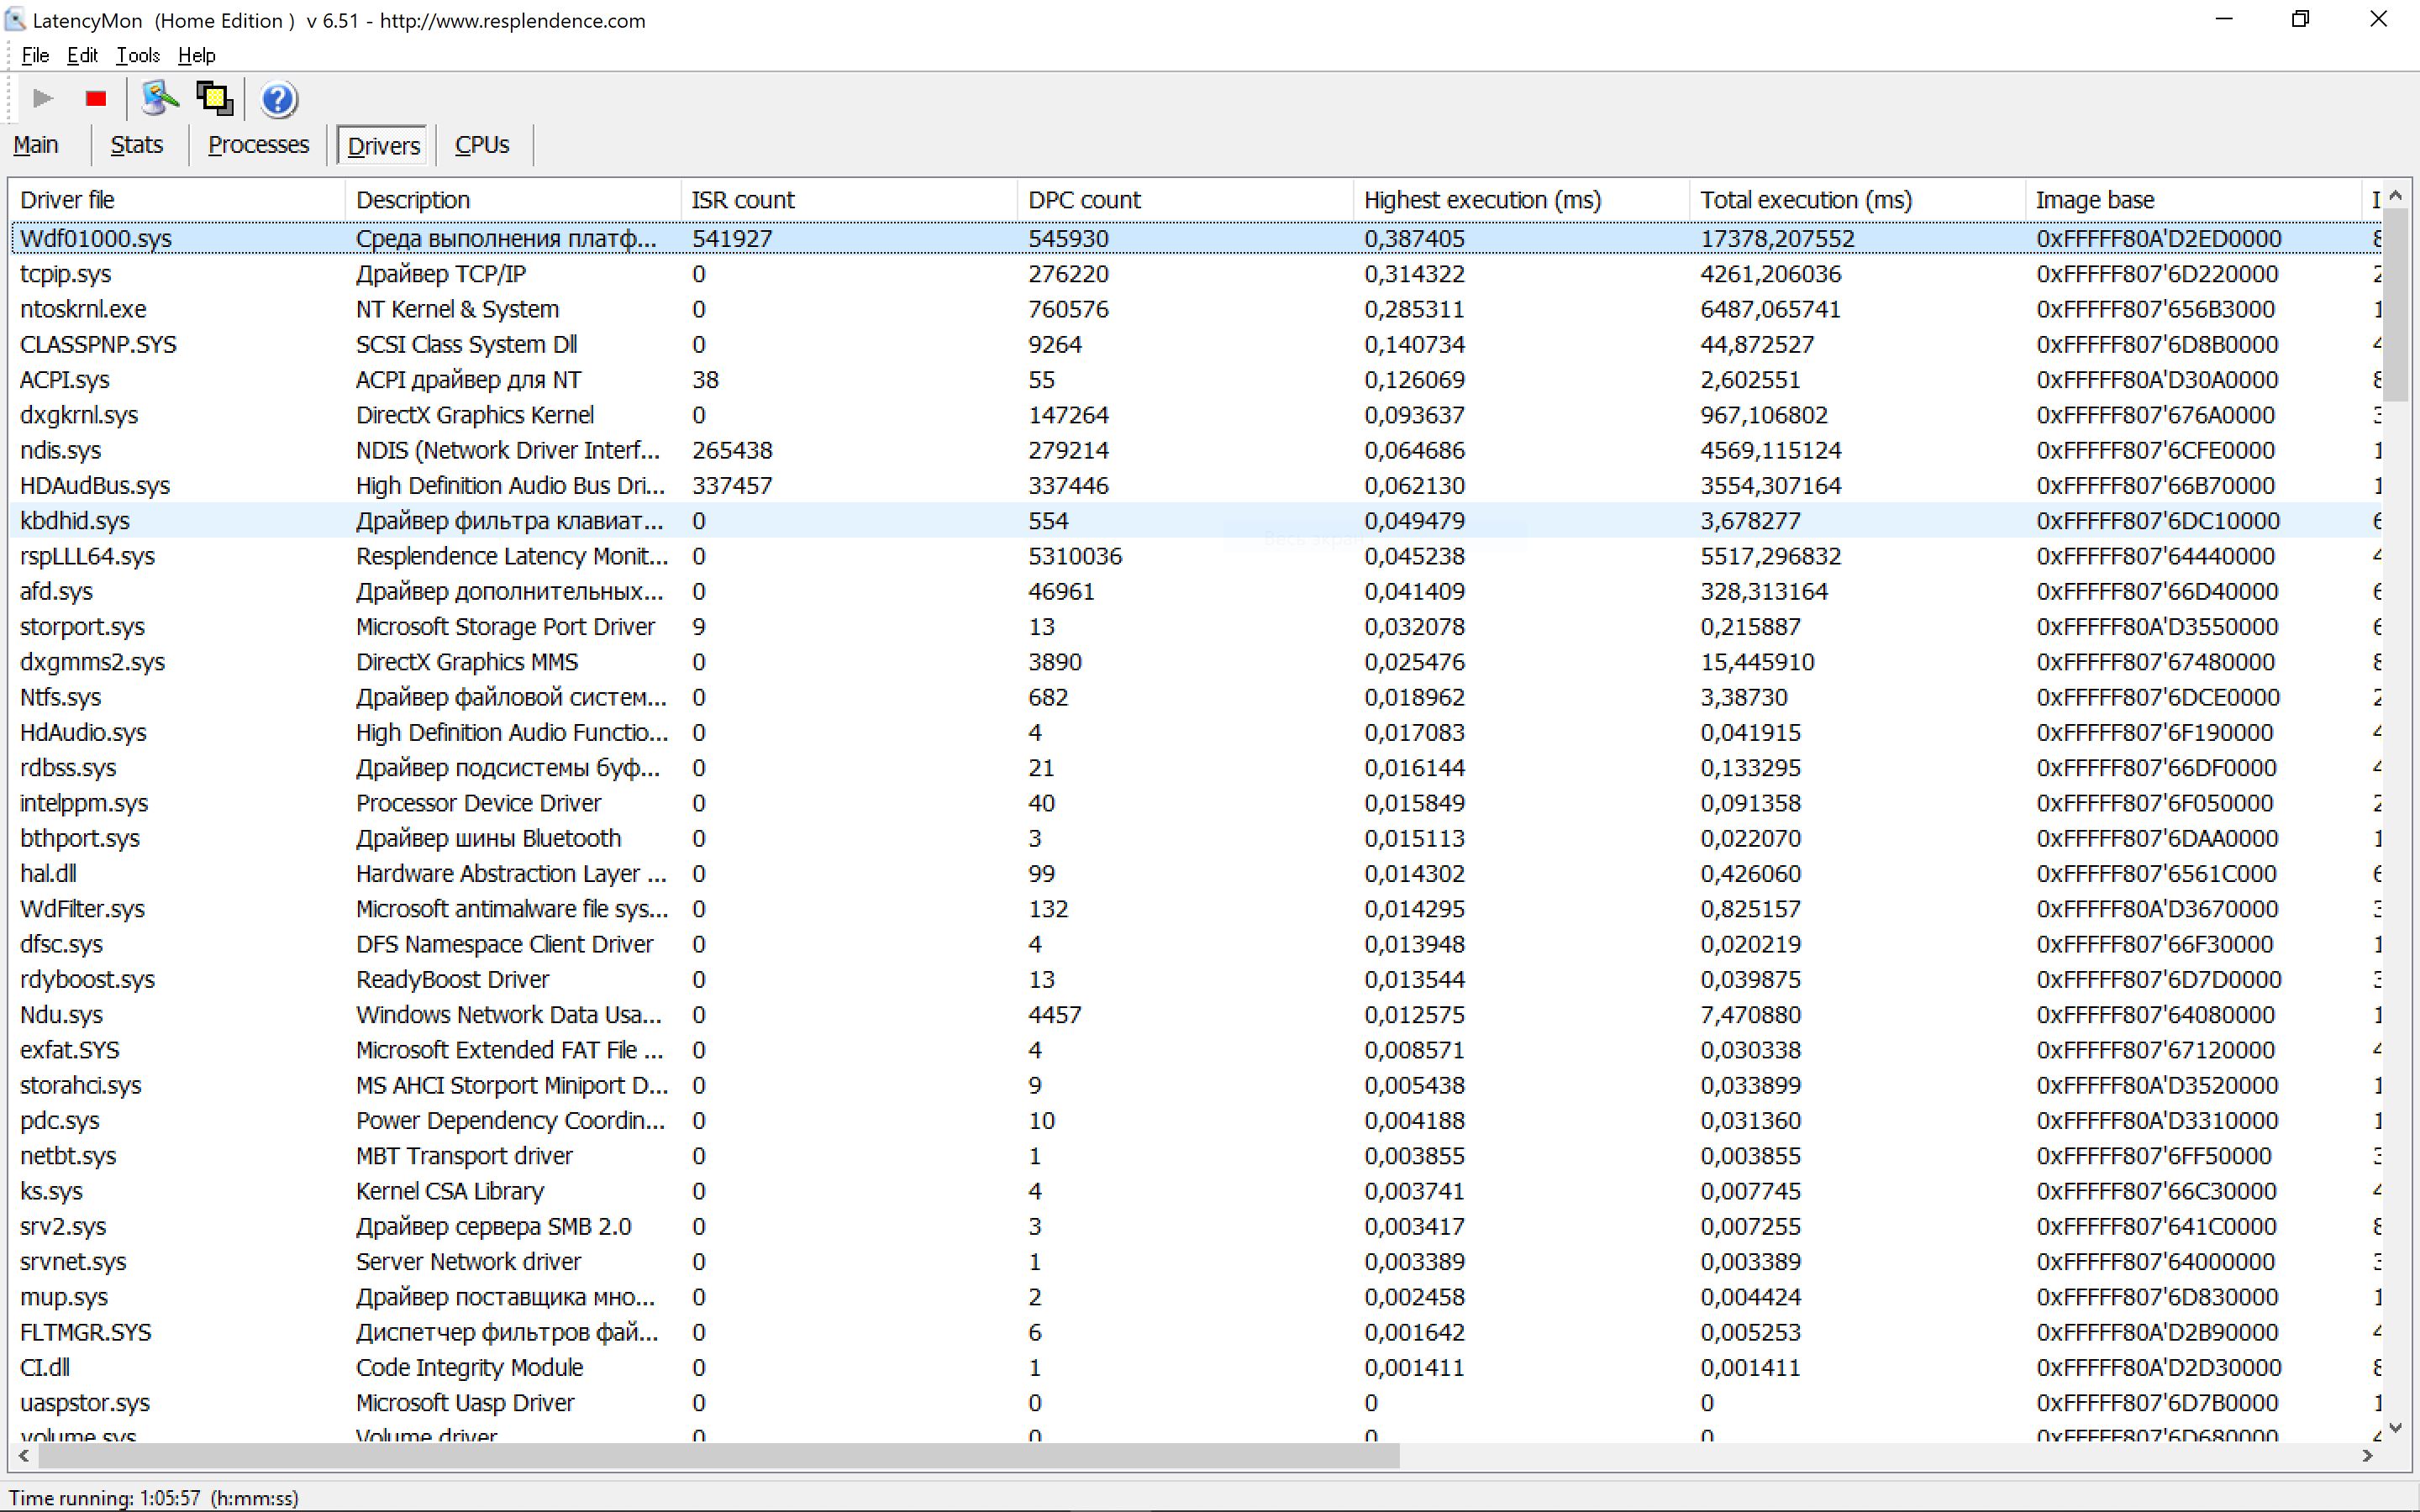Go to the Stats tab
2420x1512 pixels.
coord(136,145)
